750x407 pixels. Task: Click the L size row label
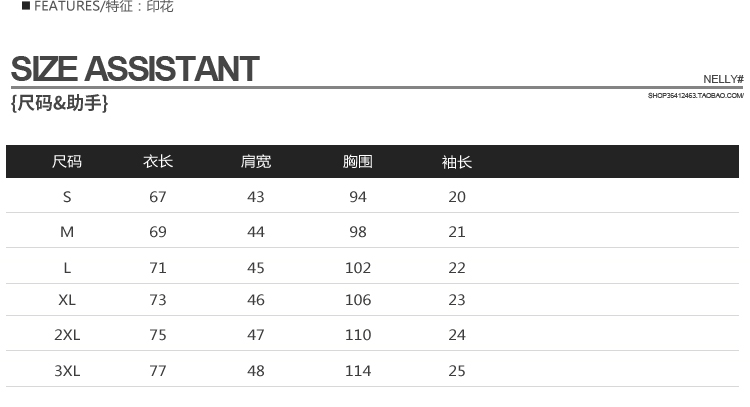(x=67, y=268)
